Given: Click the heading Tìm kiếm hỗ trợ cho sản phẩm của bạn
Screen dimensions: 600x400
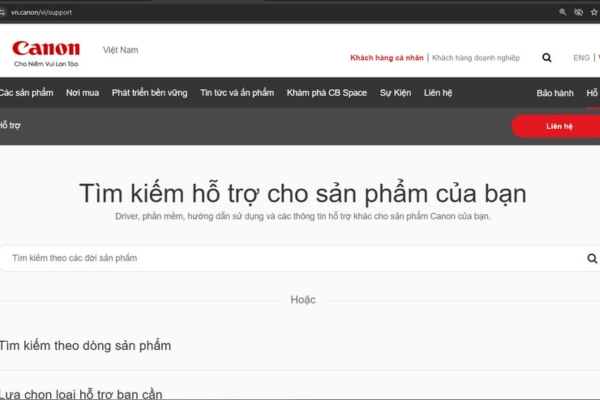Looking at the screenshot, I should [303, 193].
